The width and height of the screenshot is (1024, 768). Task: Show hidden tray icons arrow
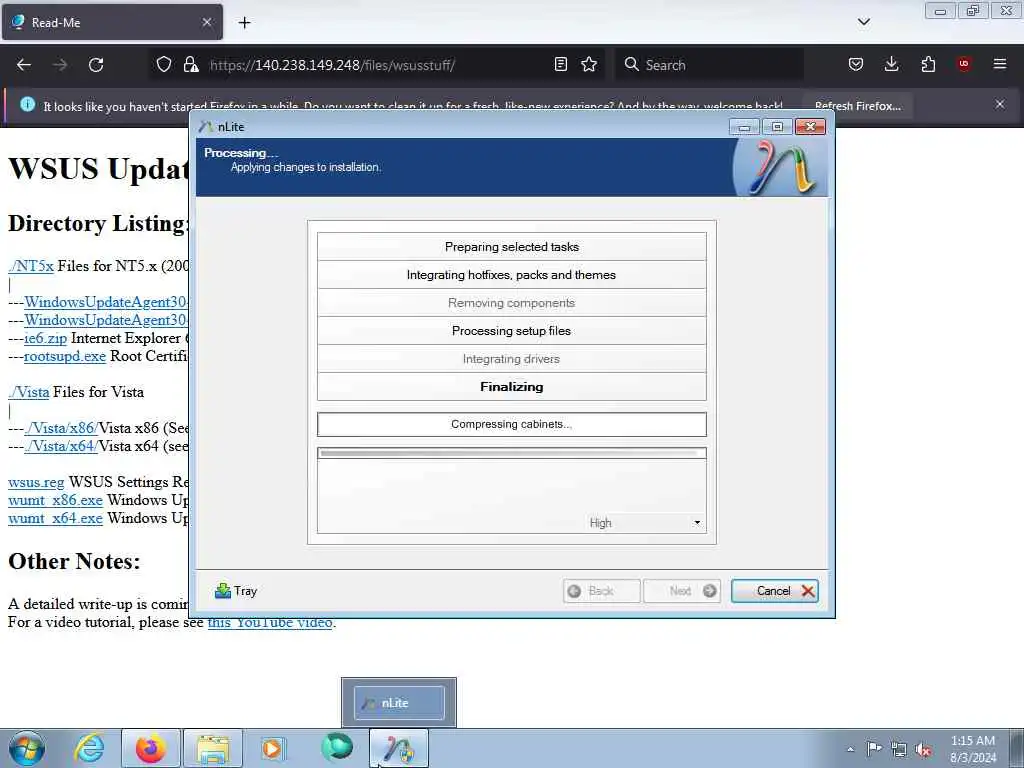(x=850, y=749)
